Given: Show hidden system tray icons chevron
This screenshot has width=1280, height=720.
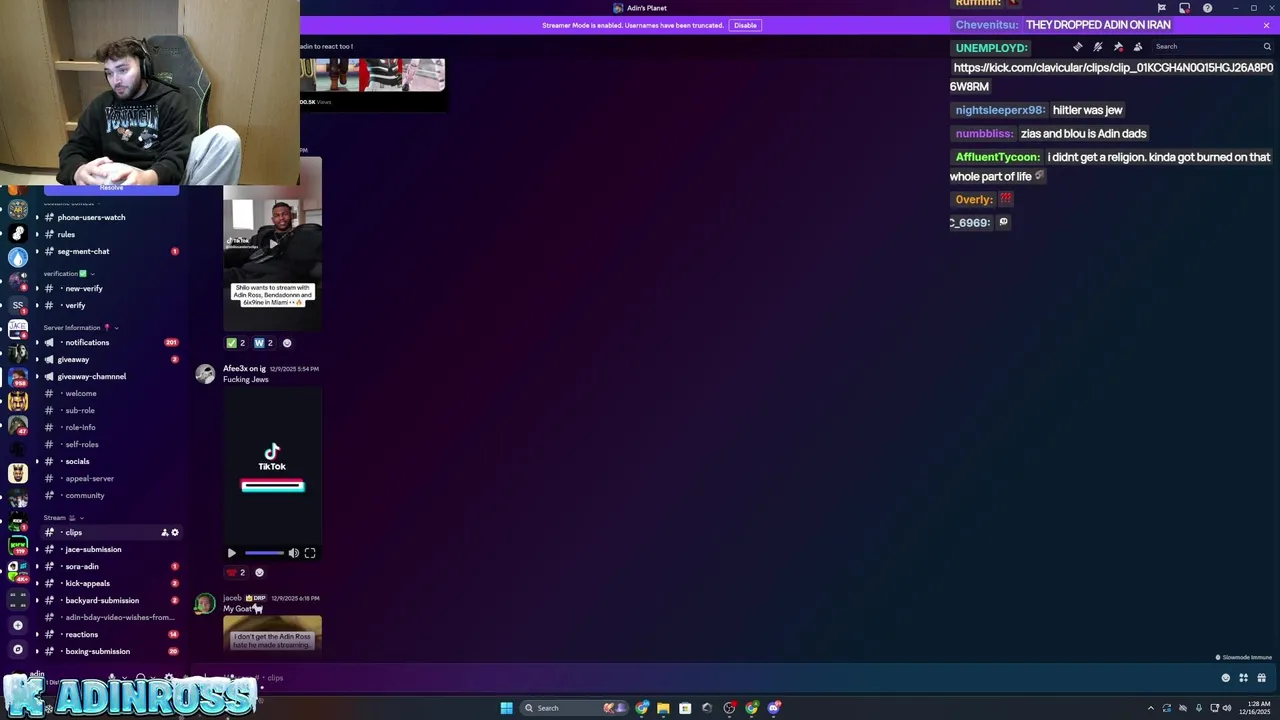Looking at the screenshot, I should pyautogui.click(x=1150, y=708).
